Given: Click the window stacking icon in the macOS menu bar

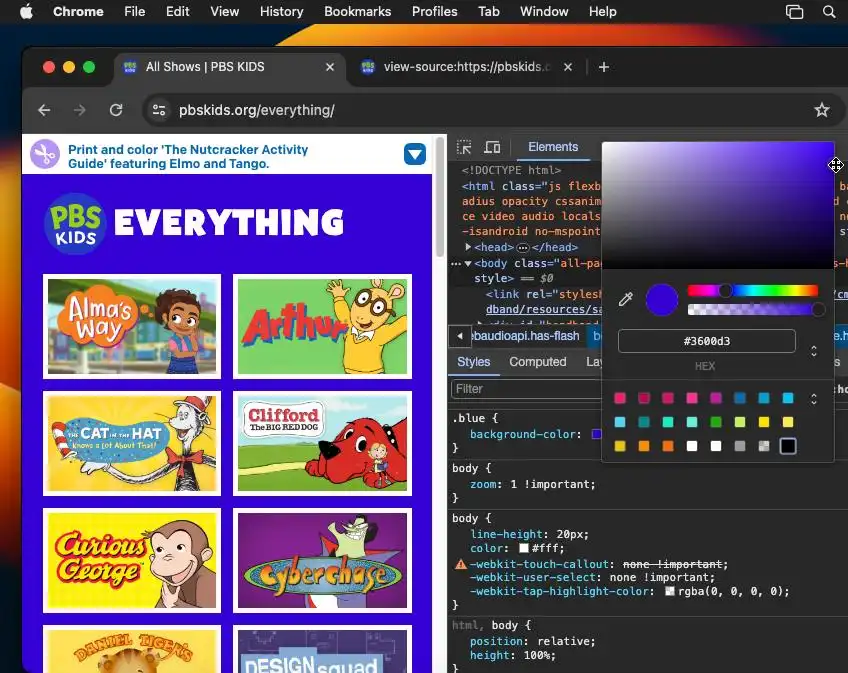Looking at the screenshot, I should (794, 11).
